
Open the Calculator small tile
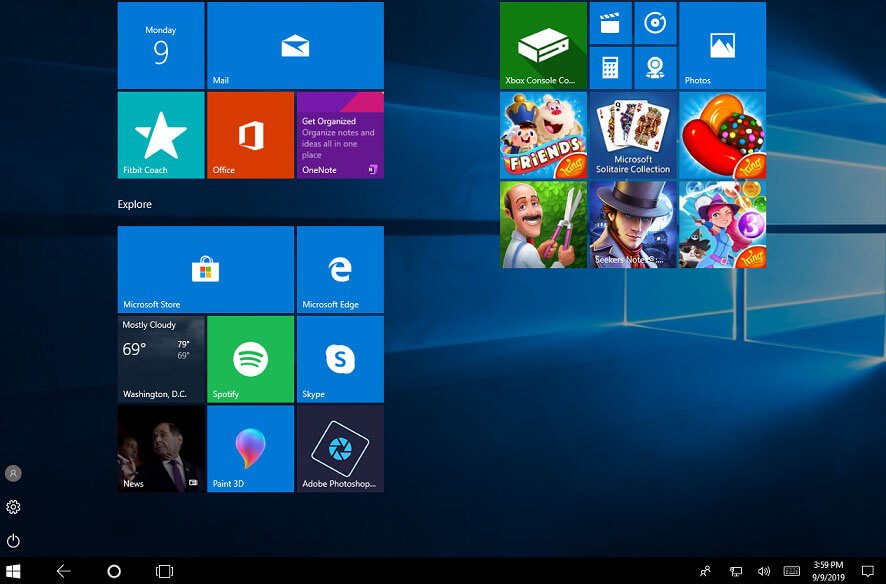click(610, 67)
